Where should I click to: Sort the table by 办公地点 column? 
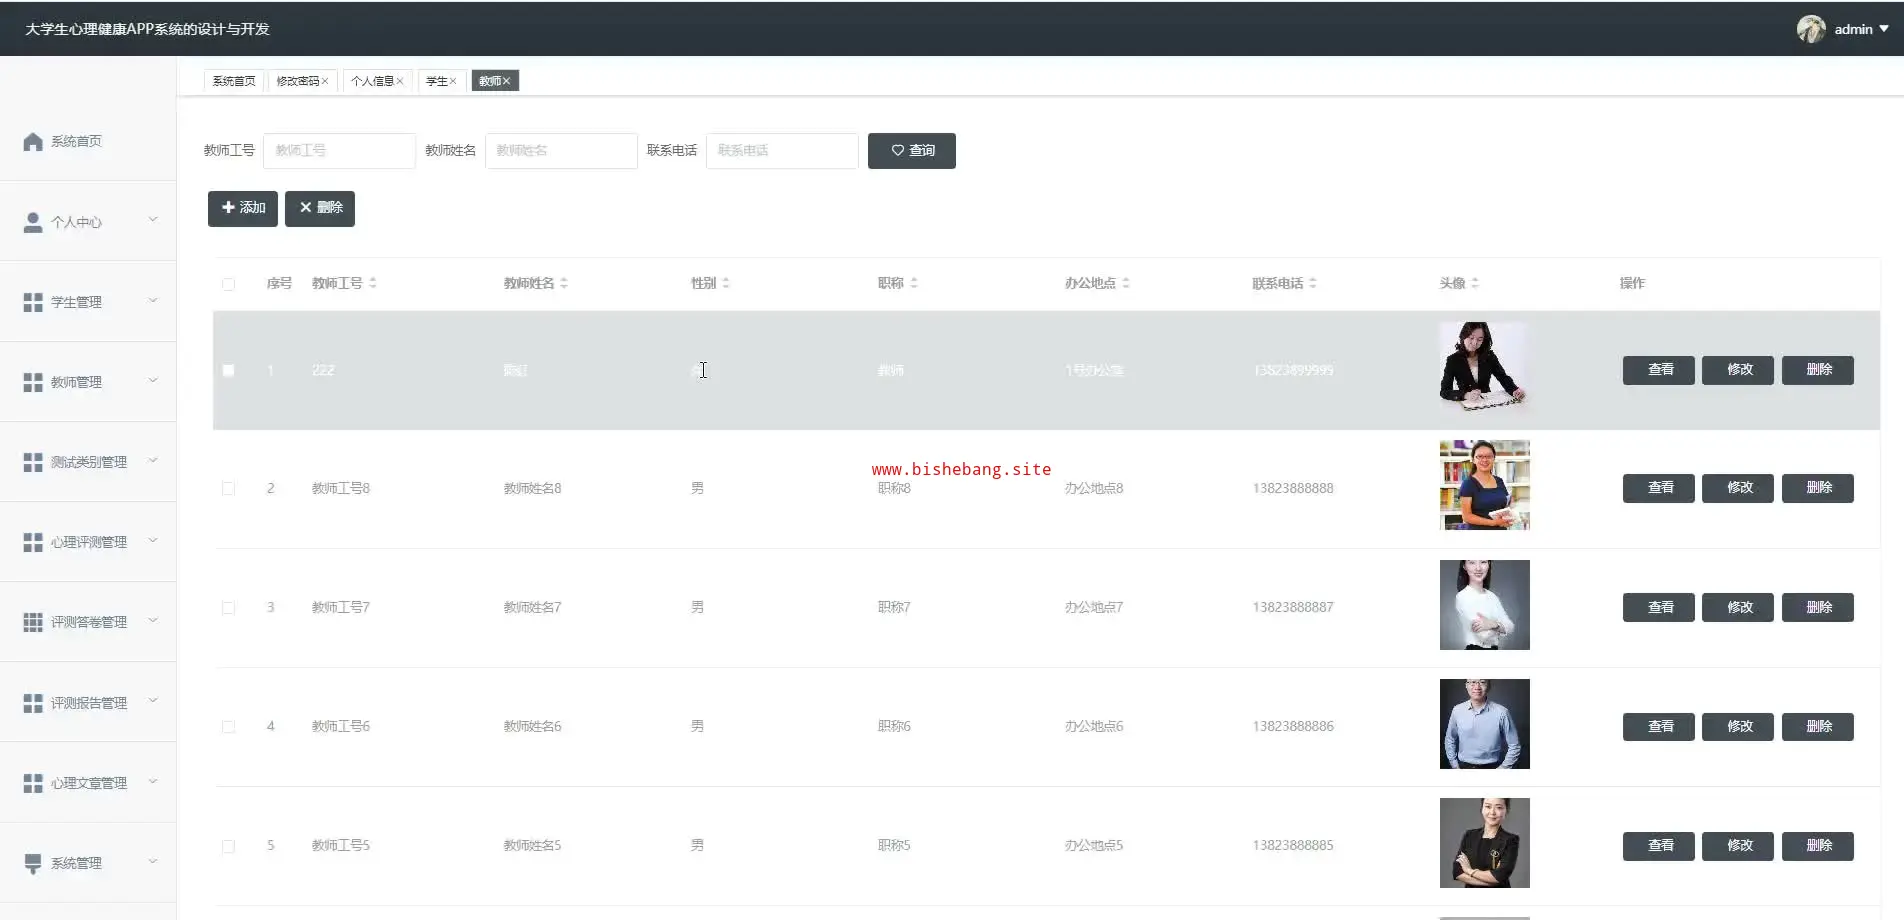point(1126,283)
